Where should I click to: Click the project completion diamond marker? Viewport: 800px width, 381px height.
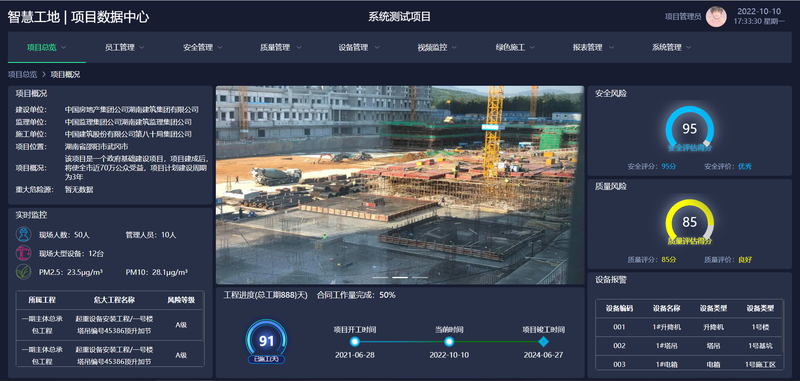point(543,342)
